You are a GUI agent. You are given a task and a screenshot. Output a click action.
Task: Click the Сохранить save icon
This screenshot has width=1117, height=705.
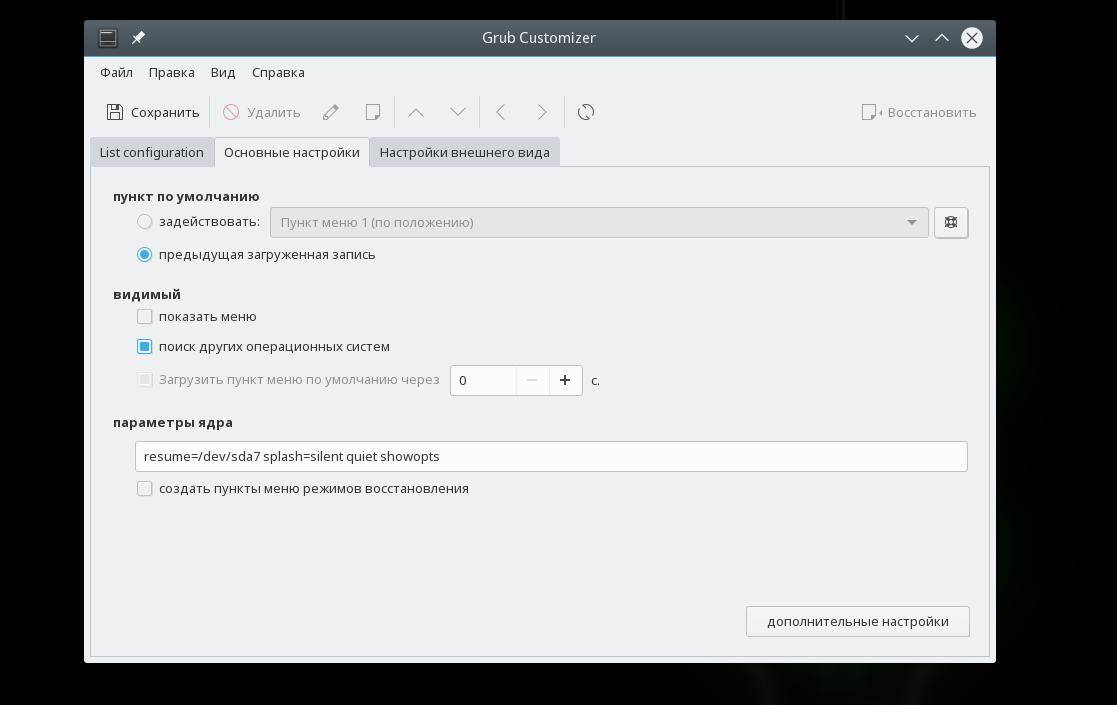[x=115, y=112]
